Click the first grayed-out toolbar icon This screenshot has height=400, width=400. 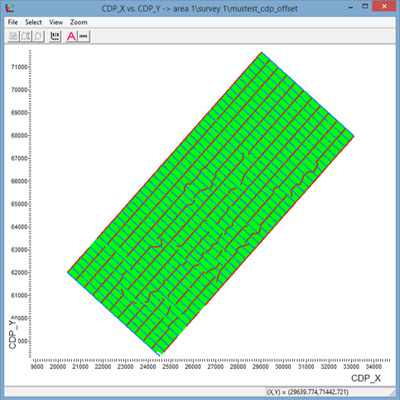[x=13, y=36]
